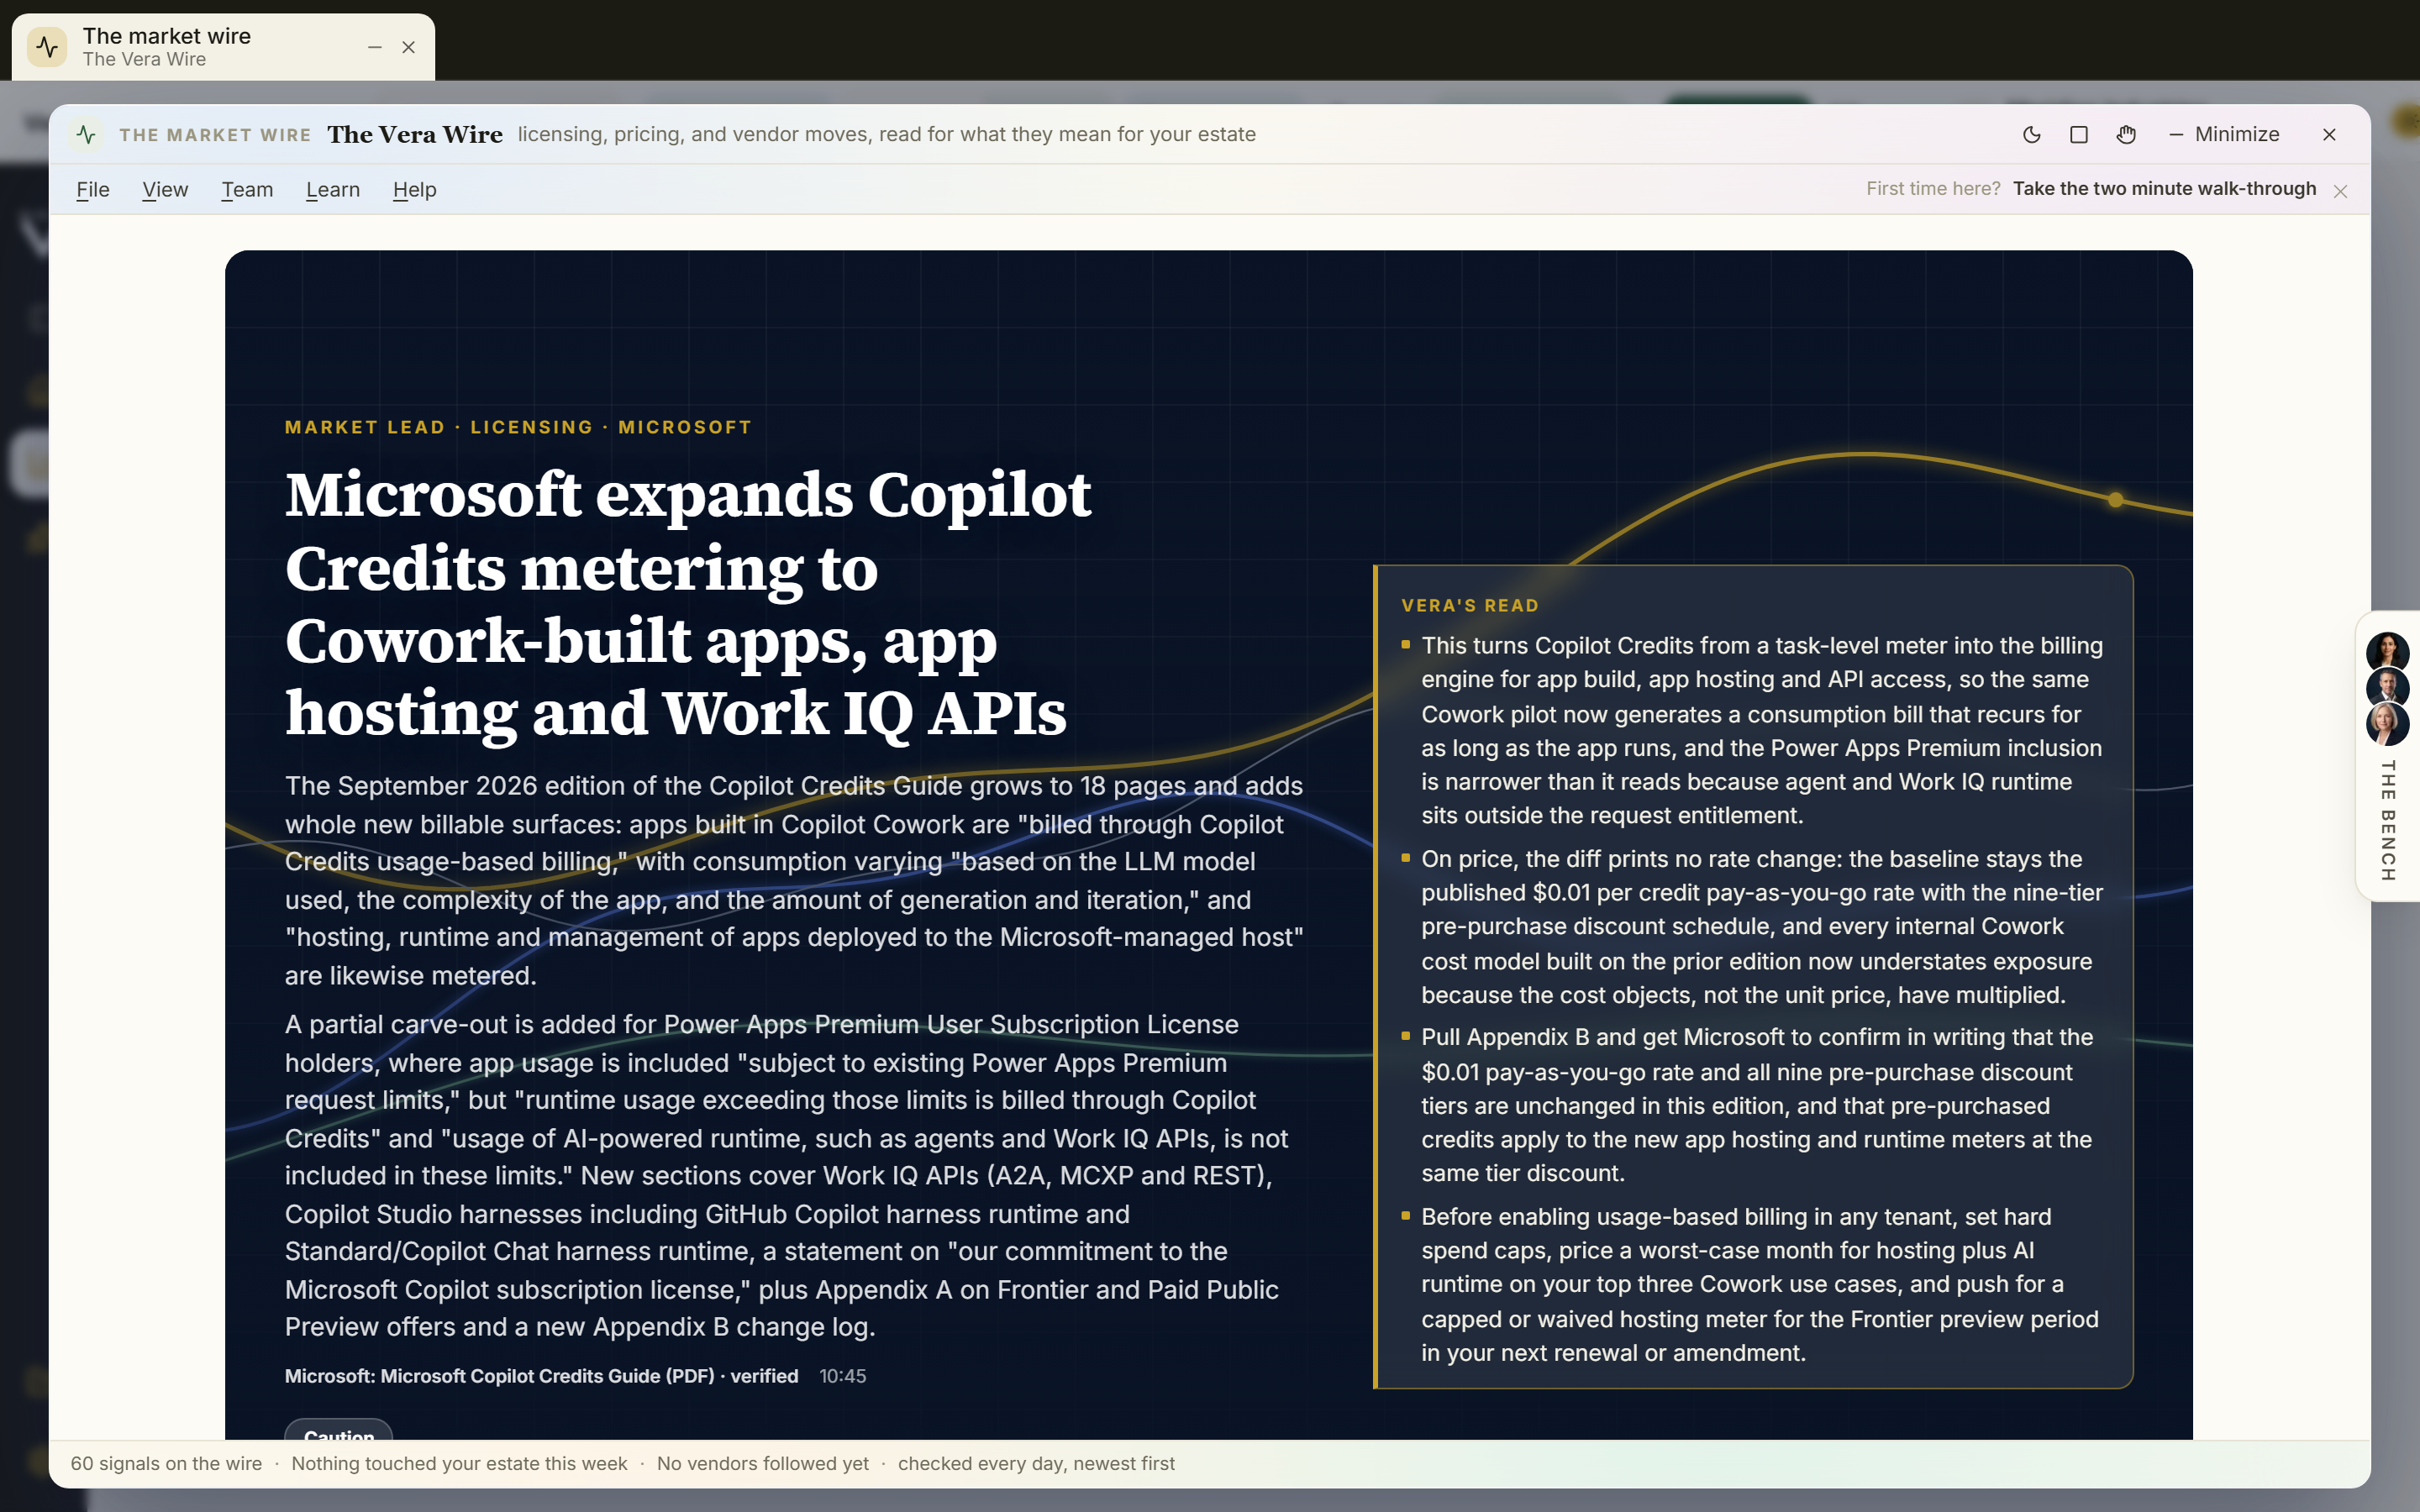Viewport: 2420px width, 1512px height.
Task: Click the MARKET LEAD · LICENSING · MICROSOFT tag line
Action: click(518, 427)
